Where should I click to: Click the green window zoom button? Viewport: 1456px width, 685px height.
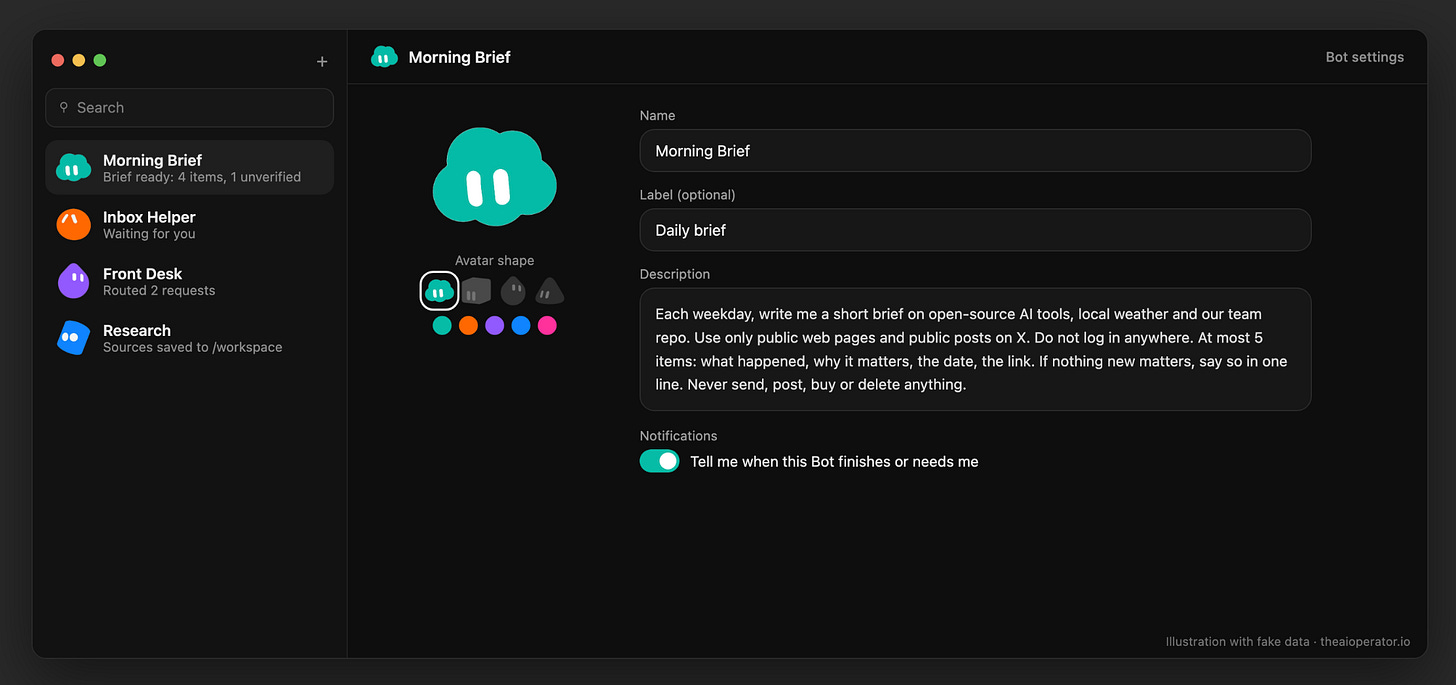pyautogui.click(x=100, y=60)
